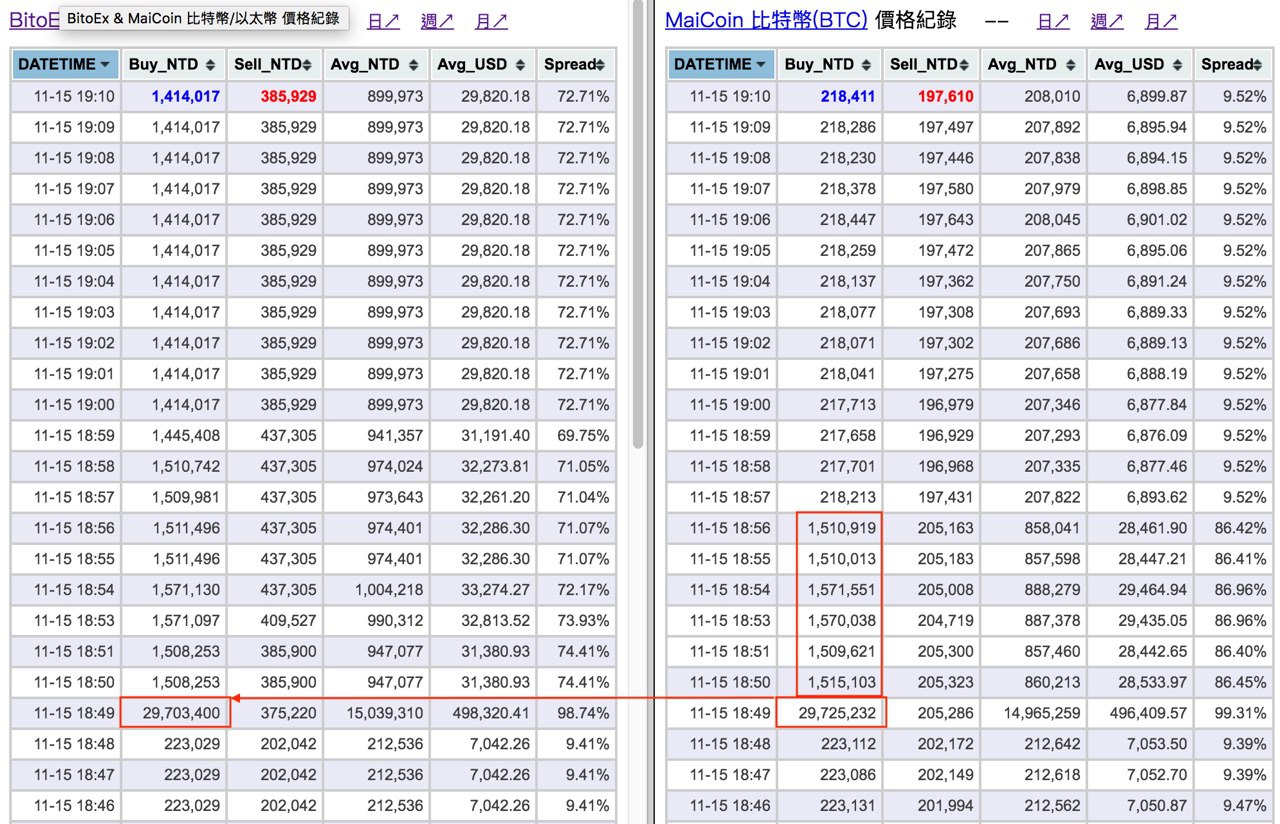Click the 218,286 MaiCoin buy cell

pyautogui.click(x=829, y=128)
